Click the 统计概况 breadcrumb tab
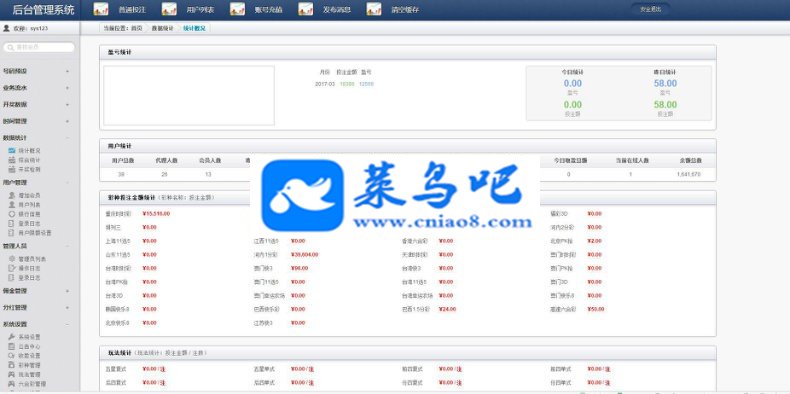The width and height of the screenshot is (790, 394). [194, 28]
